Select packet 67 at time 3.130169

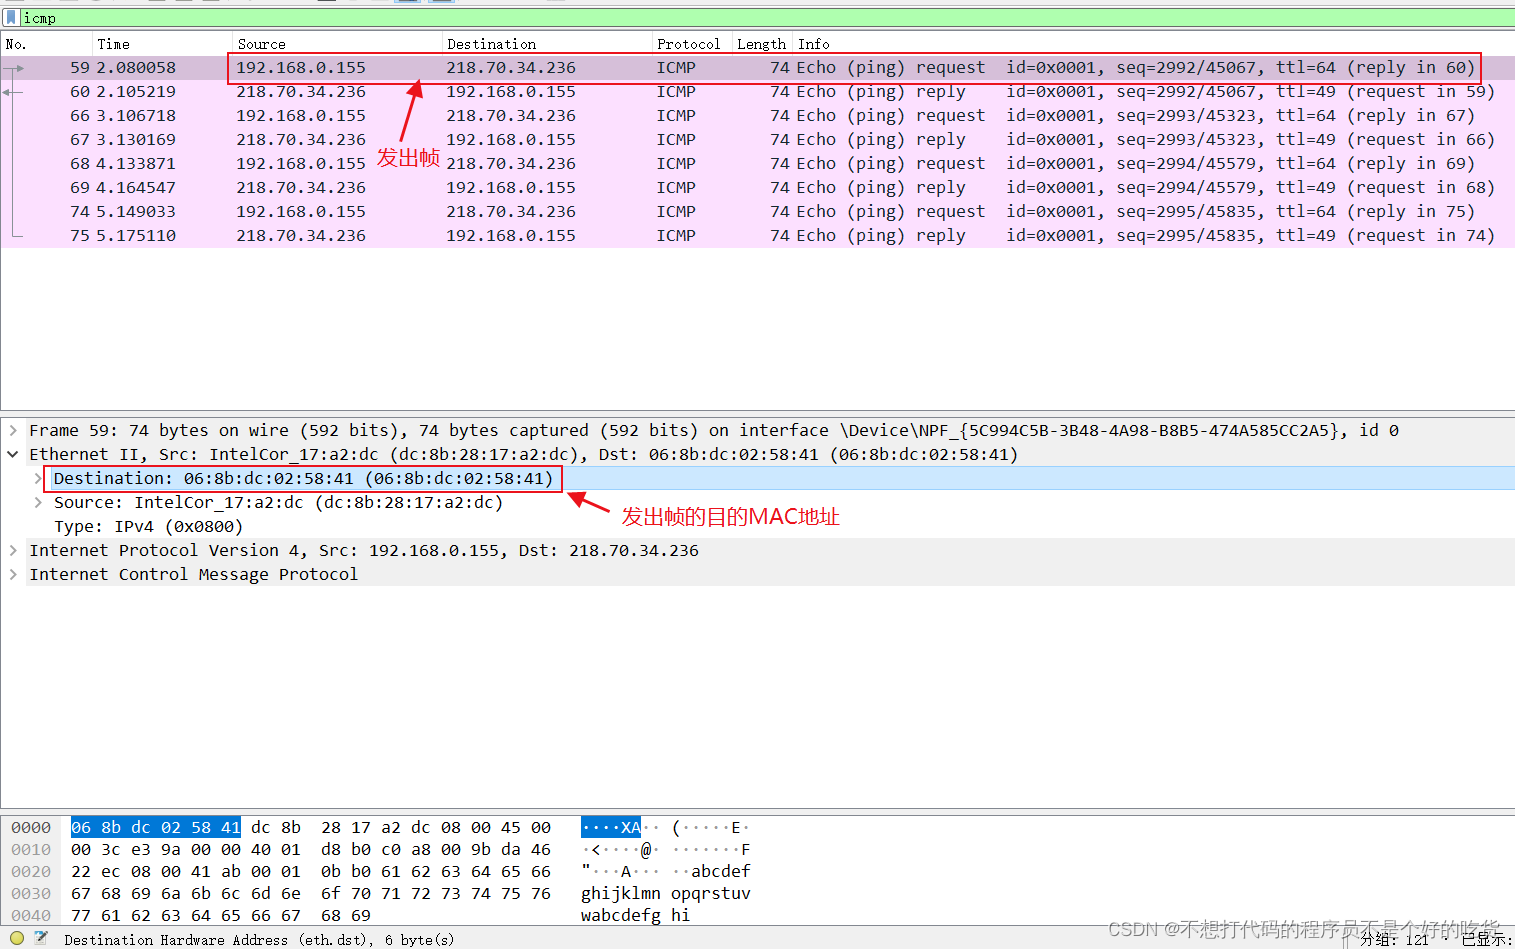point(757,139)
